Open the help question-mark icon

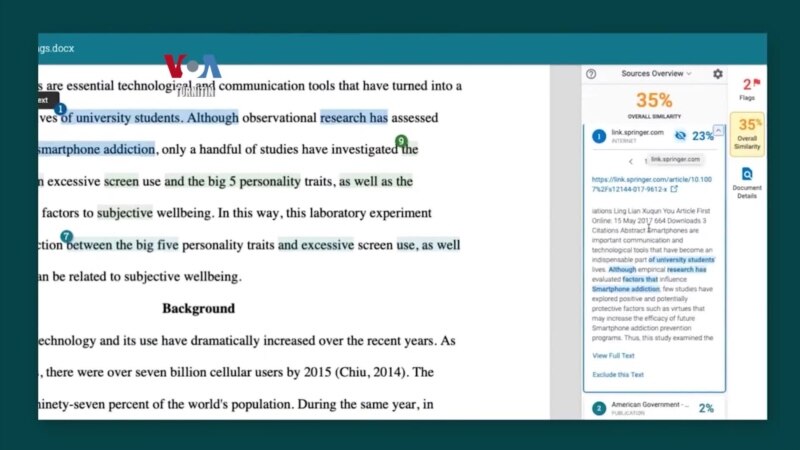(x=591, y=74)
